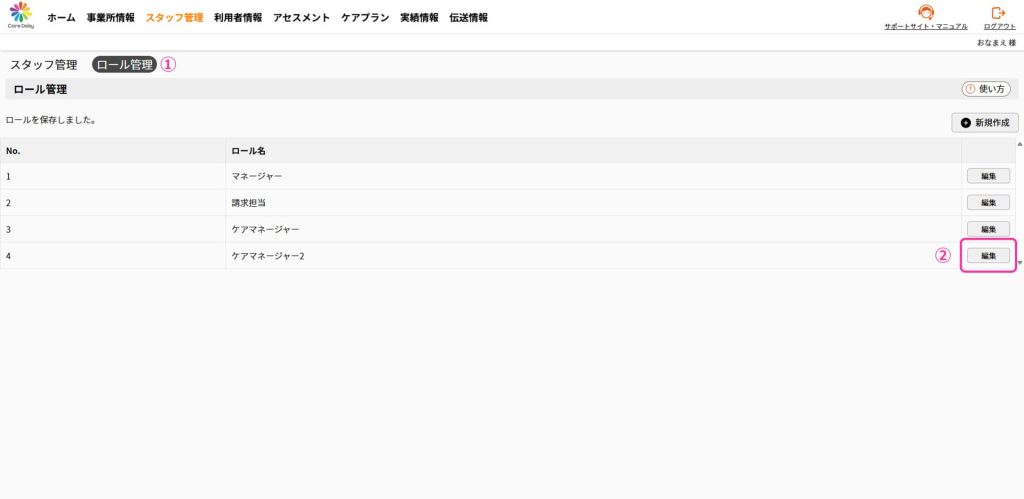Click the logout door icon
The height and width of the screenshot is (499, 1024).
click(x=999, y=12)
